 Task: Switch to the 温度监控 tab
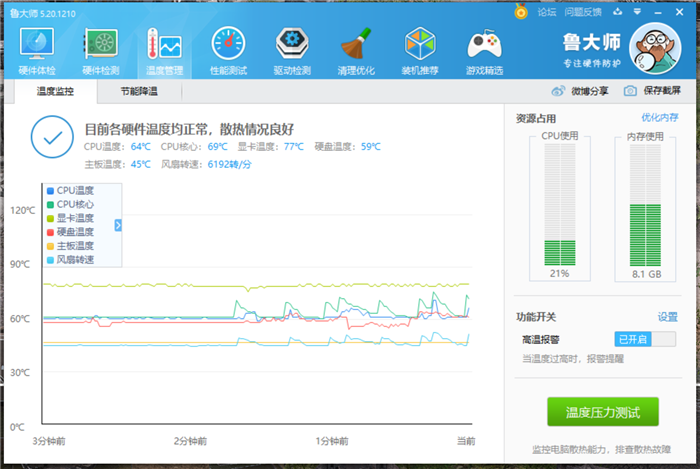(55, 91)
